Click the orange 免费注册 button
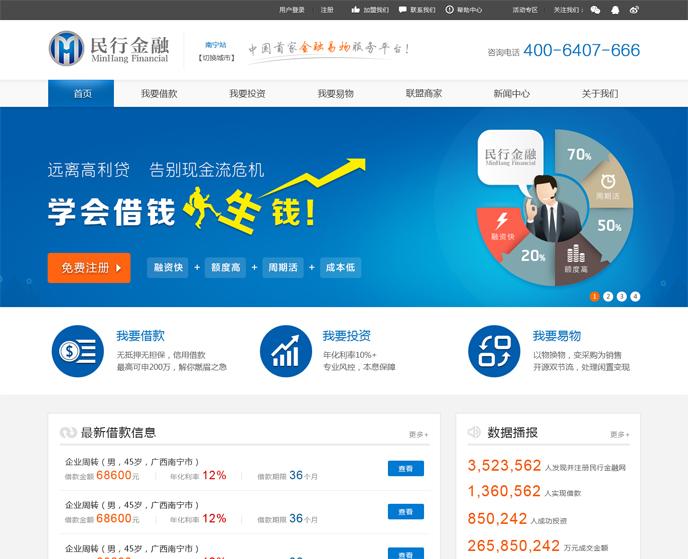This screenshot has width=688, height=559. click(89, 267)
